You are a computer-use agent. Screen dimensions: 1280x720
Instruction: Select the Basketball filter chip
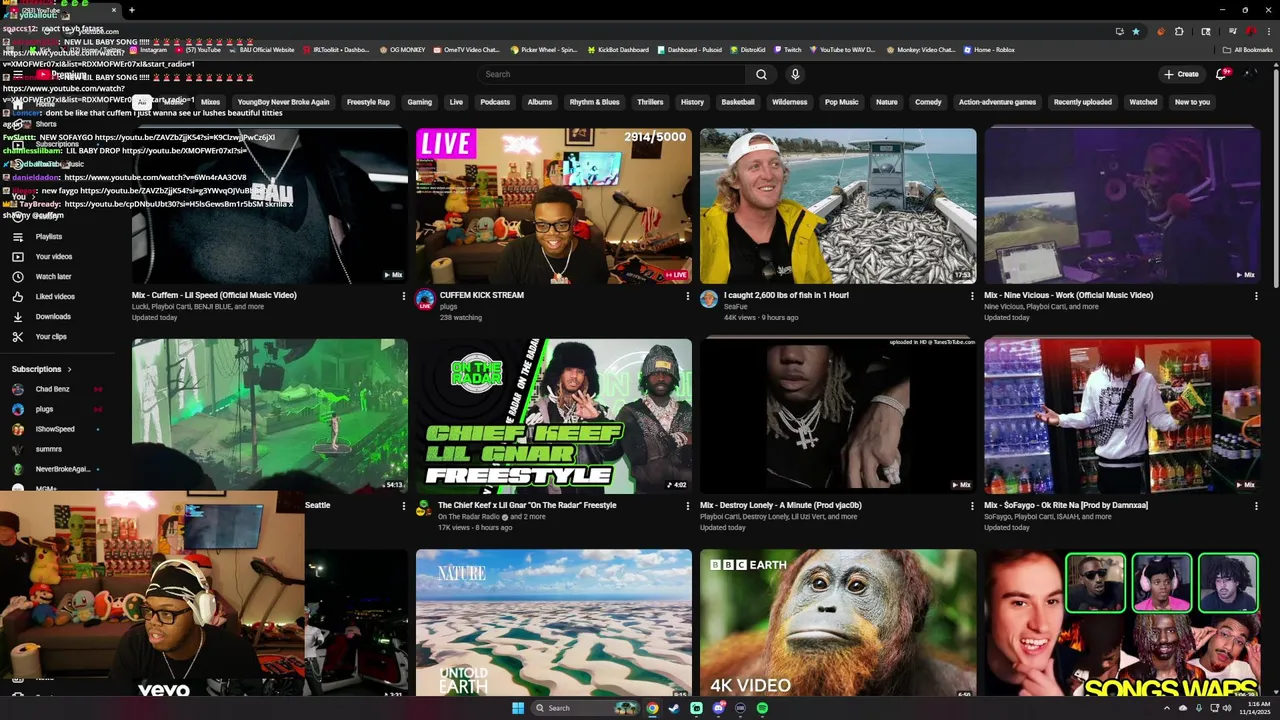[x=738, y=102]
